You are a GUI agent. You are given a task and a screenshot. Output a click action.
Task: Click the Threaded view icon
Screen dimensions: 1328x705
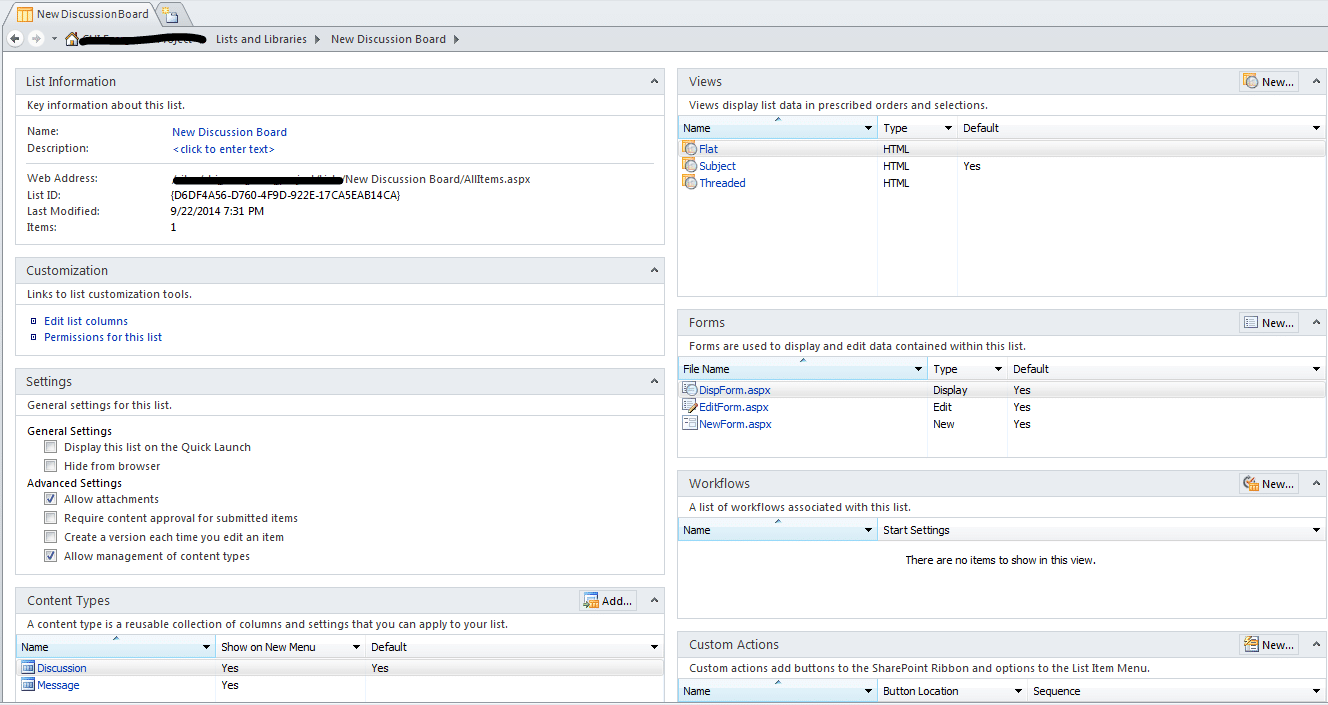click(690, 183)
